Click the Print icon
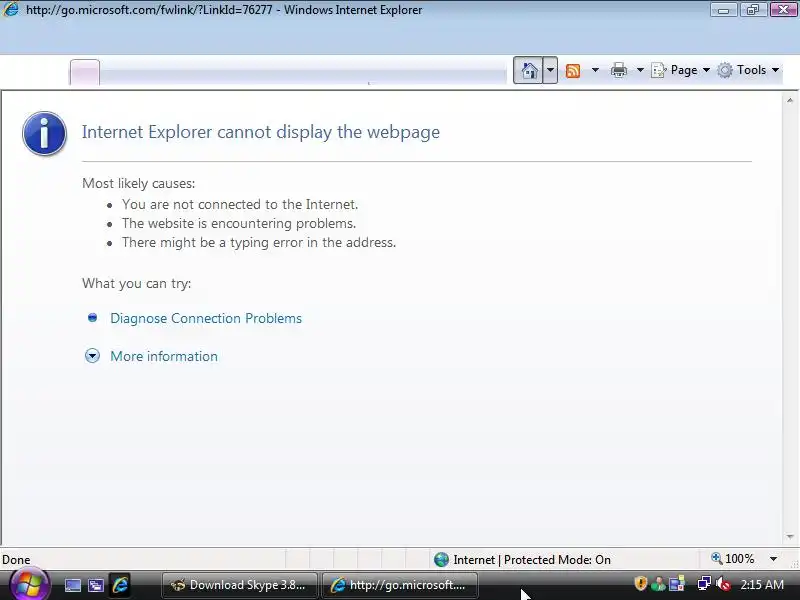Screen dimensions: 800x600 [x=619, y=70]
